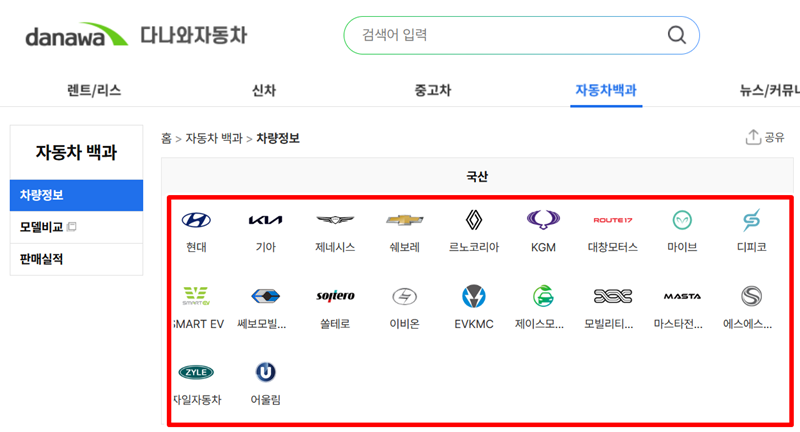Click the 자동차 백과 breadcrumb link
The height and width of the screenshot is (432, 800).
214,138
